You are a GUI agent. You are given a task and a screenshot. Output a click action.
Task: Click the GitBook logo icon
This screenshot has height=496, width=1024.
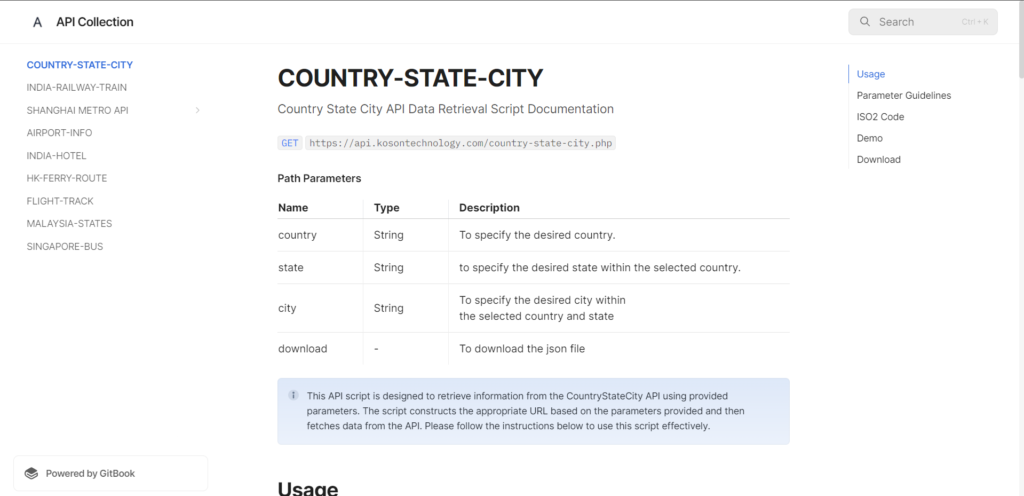[x=31, y=473]
